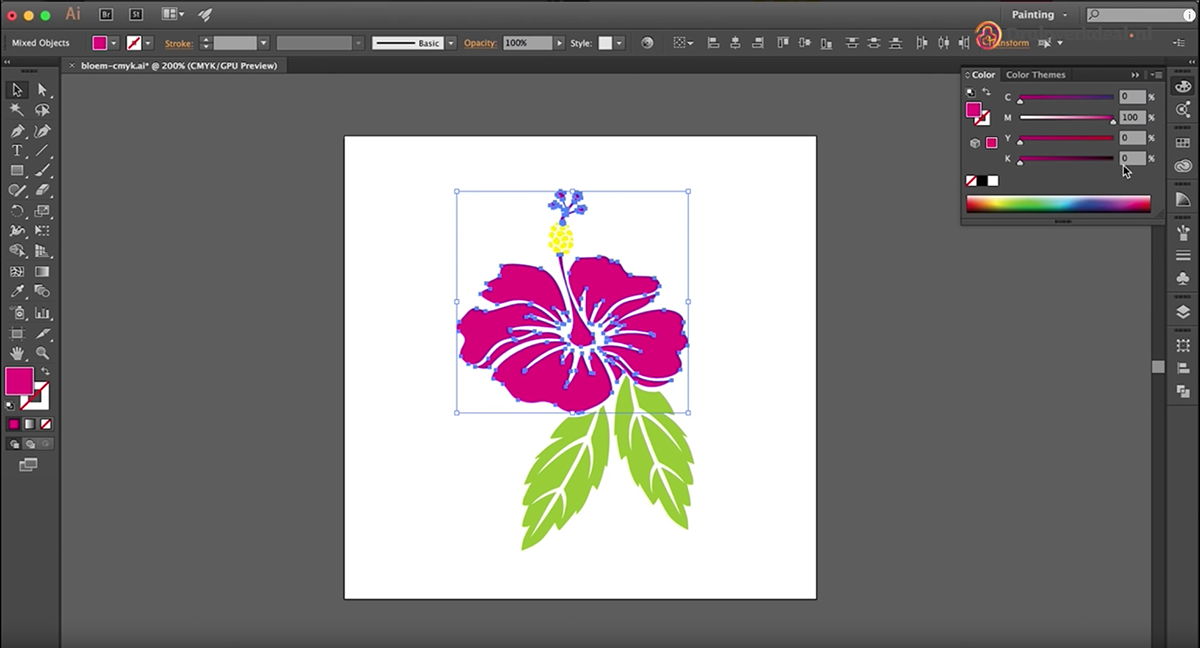
Task: Expand the Basic brush definition dropdown
Action: 451,43
